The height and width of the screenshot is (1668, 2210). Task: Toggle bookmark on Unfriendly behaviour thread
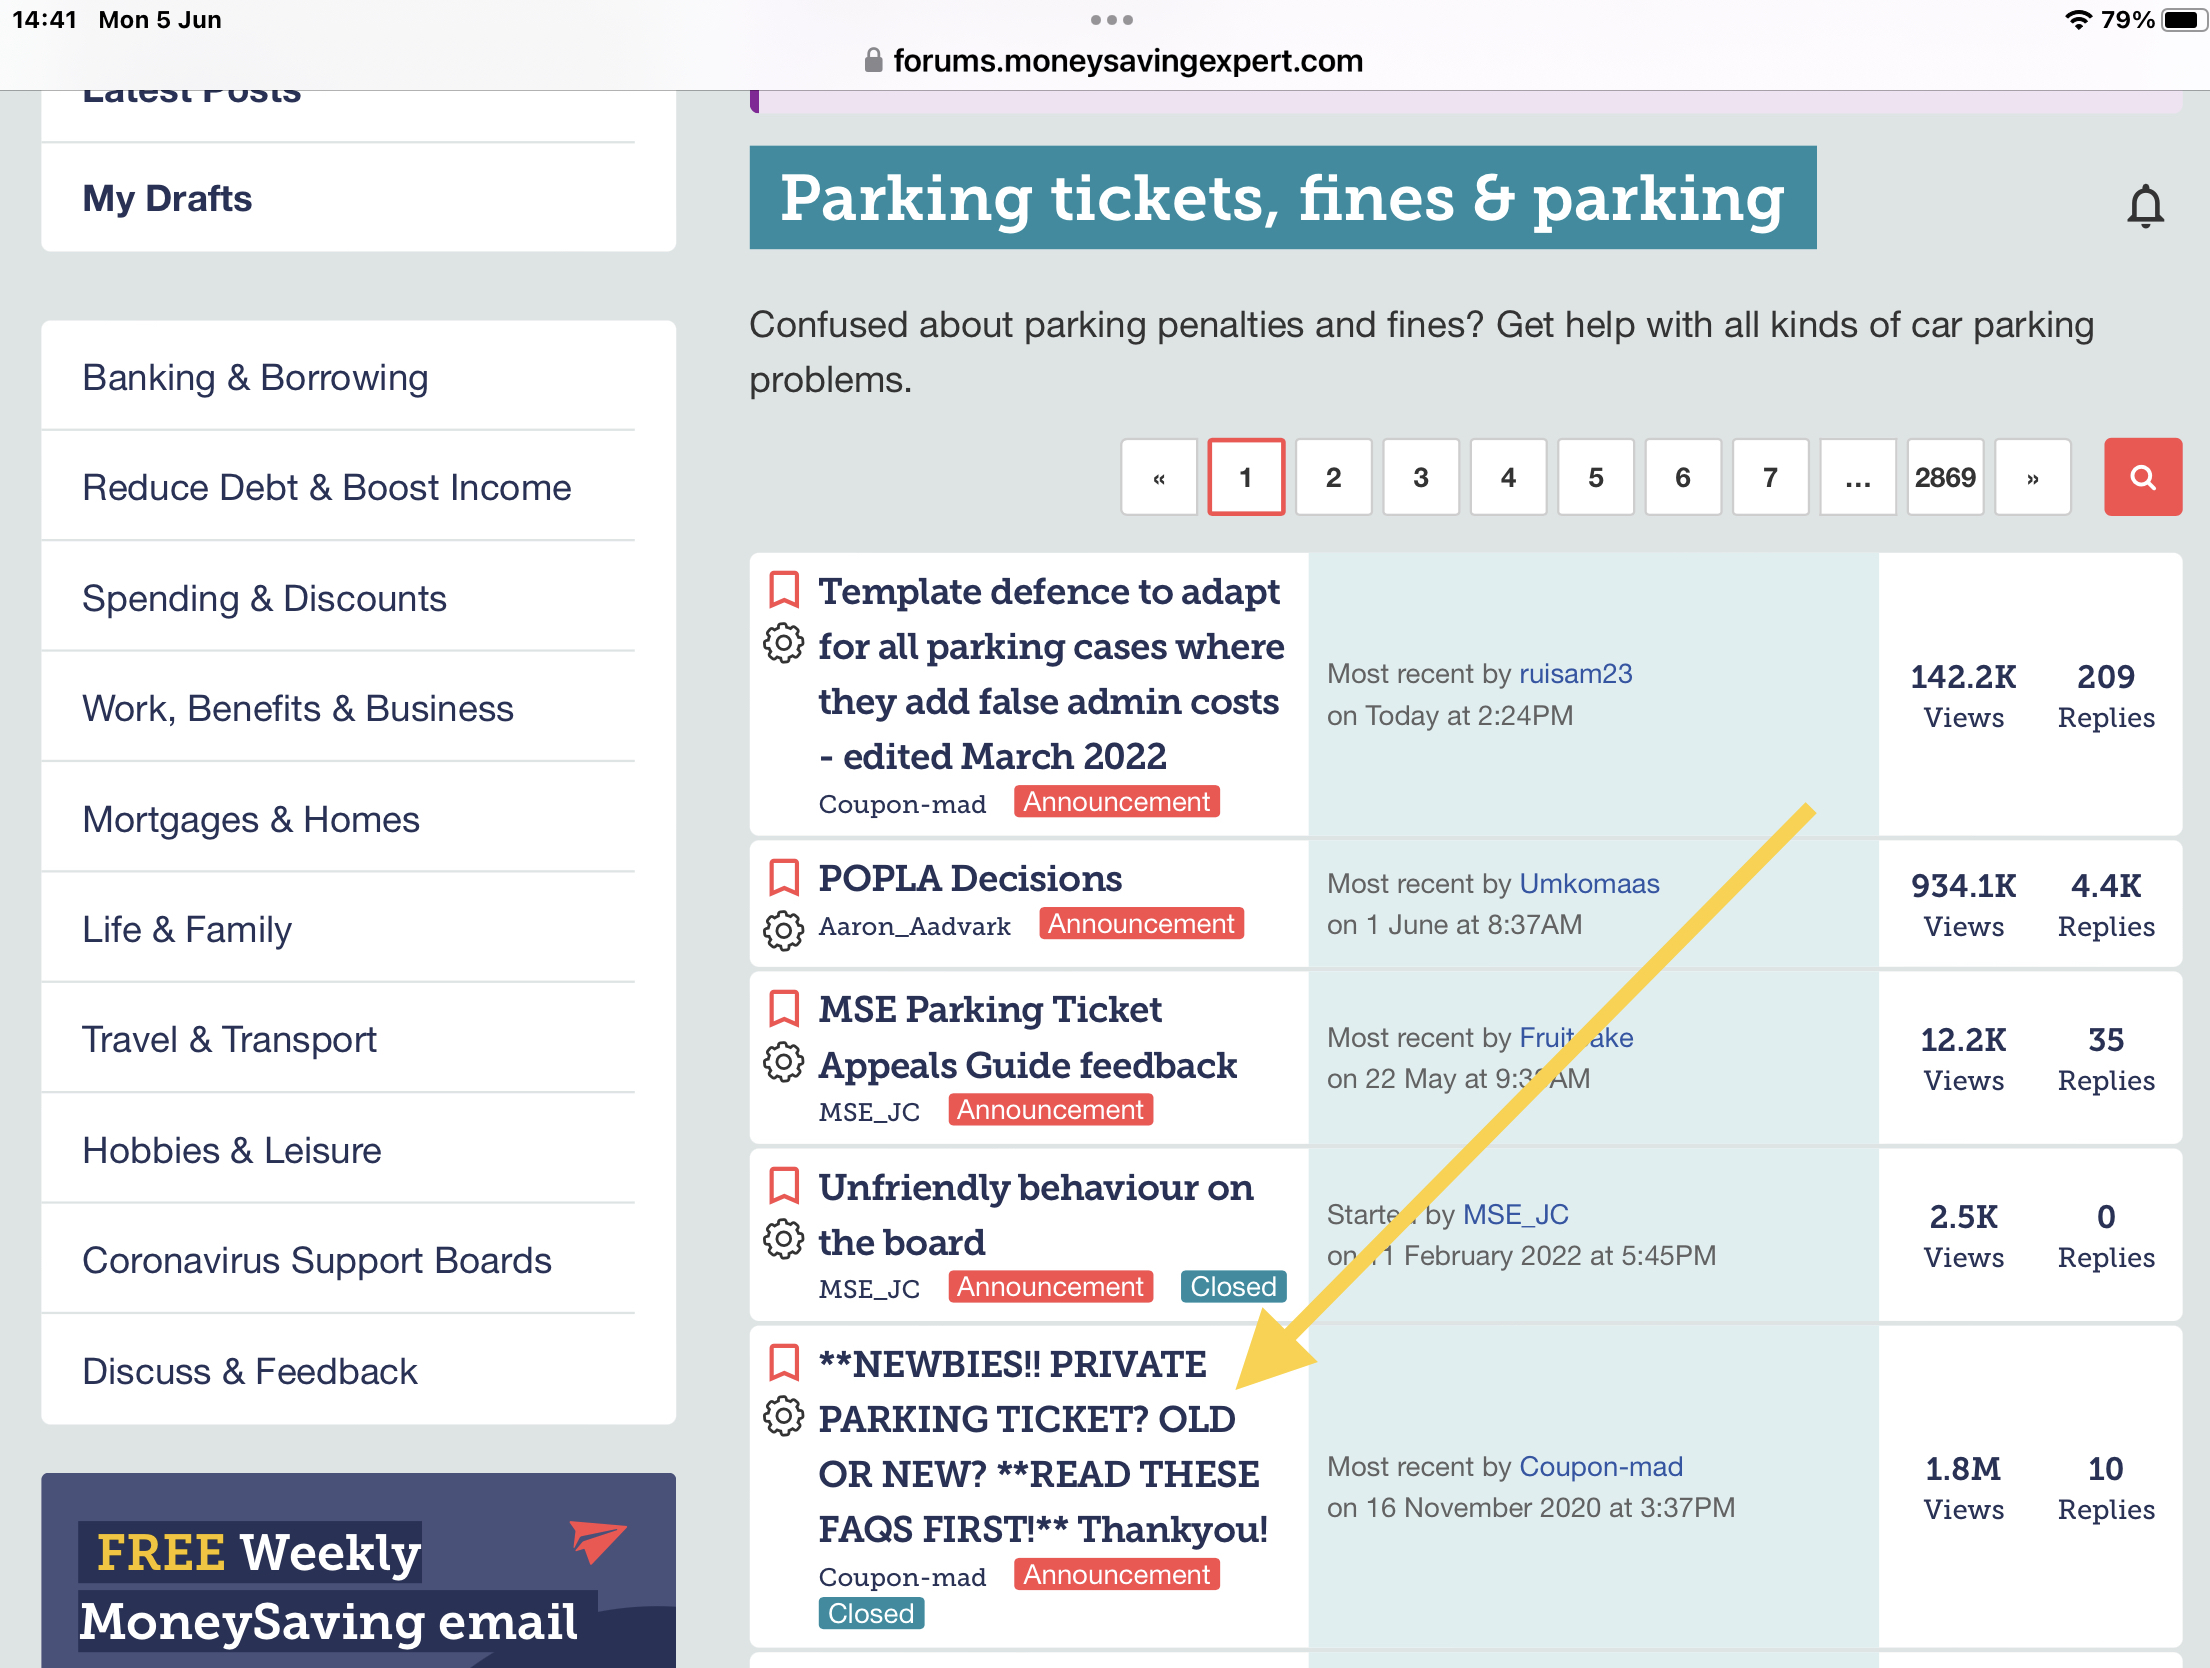tap(784, 1186)
